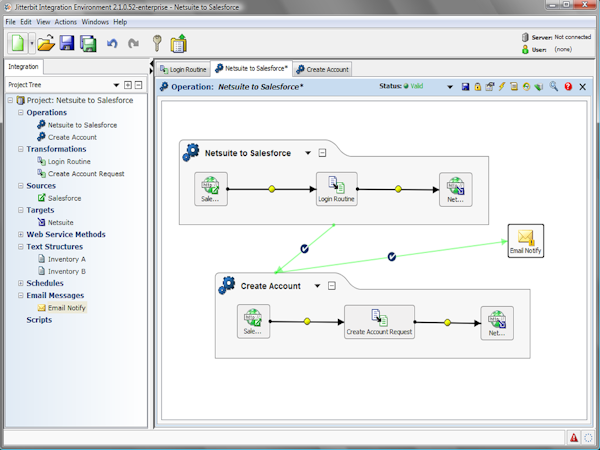Select the Integration panel tab
600x450 pixels.
[23, 67]
